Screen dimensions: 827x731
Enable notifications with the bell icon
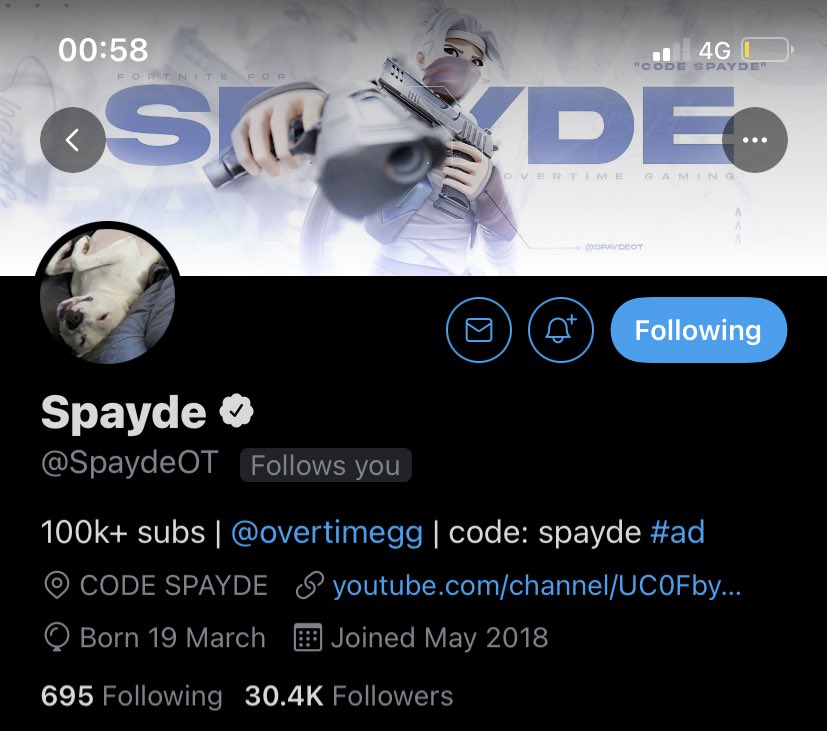click(561, 330)
